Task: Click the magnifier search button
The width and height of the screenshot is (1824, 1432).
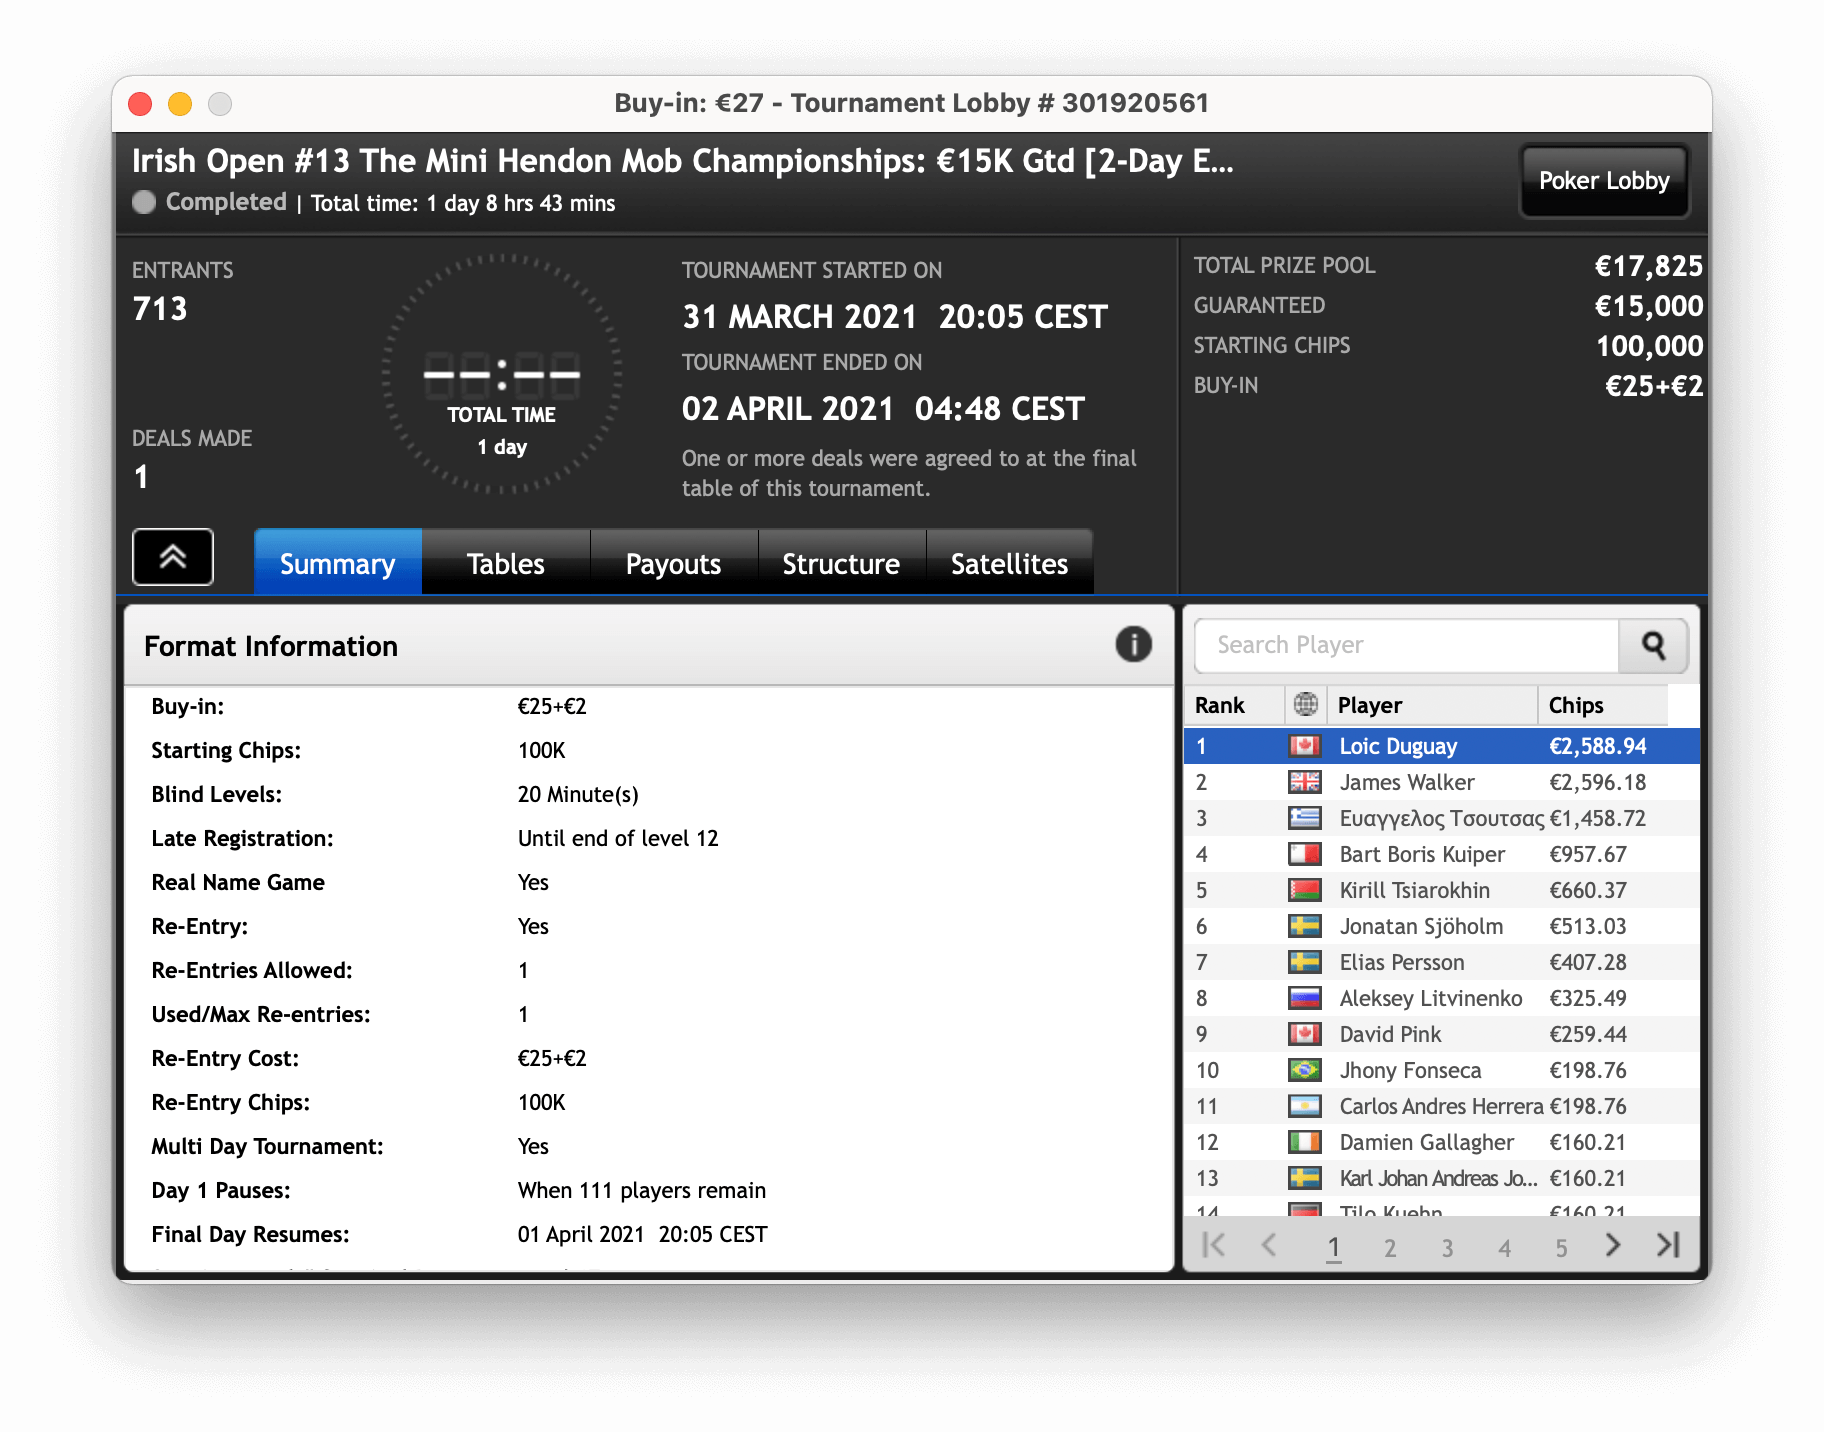Action: [1653, 646]
